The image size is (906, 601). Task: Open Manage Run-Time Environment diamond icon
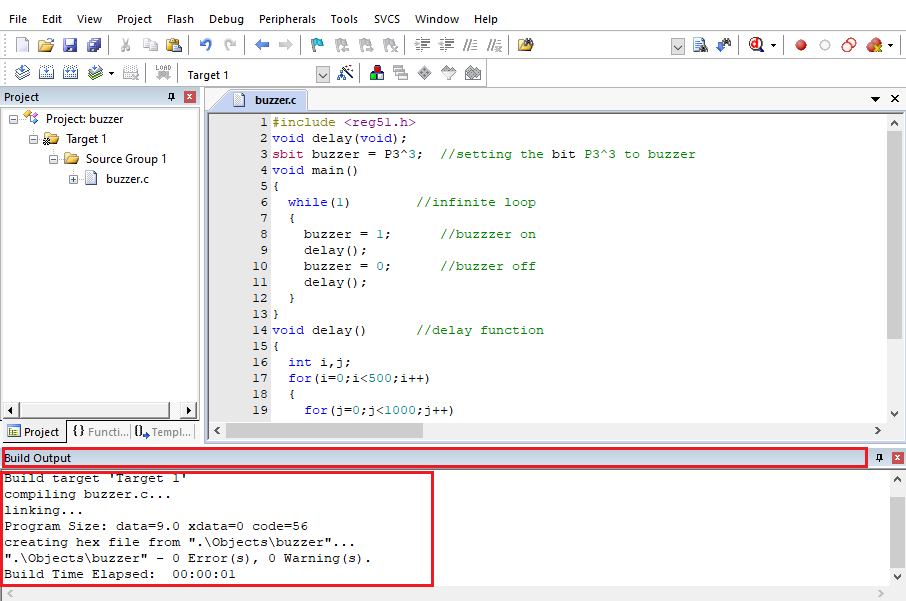[x=425, y=73]
